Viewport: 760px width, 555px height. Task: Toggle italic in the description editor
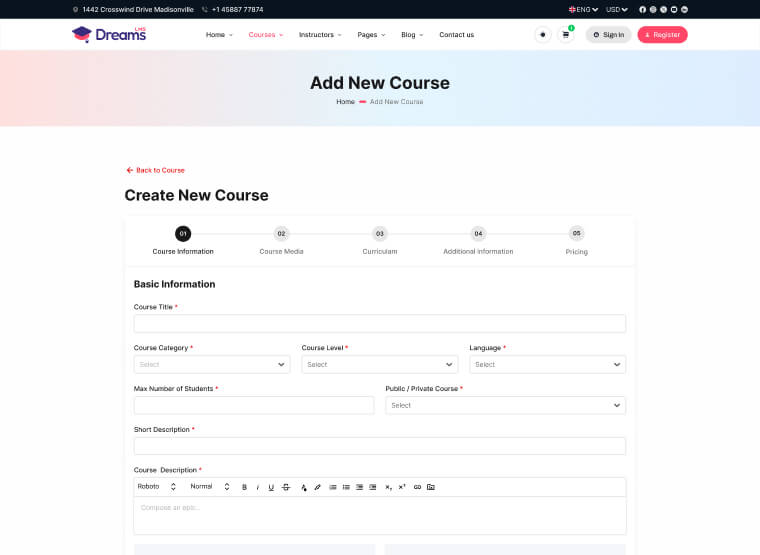pos(257,487)
